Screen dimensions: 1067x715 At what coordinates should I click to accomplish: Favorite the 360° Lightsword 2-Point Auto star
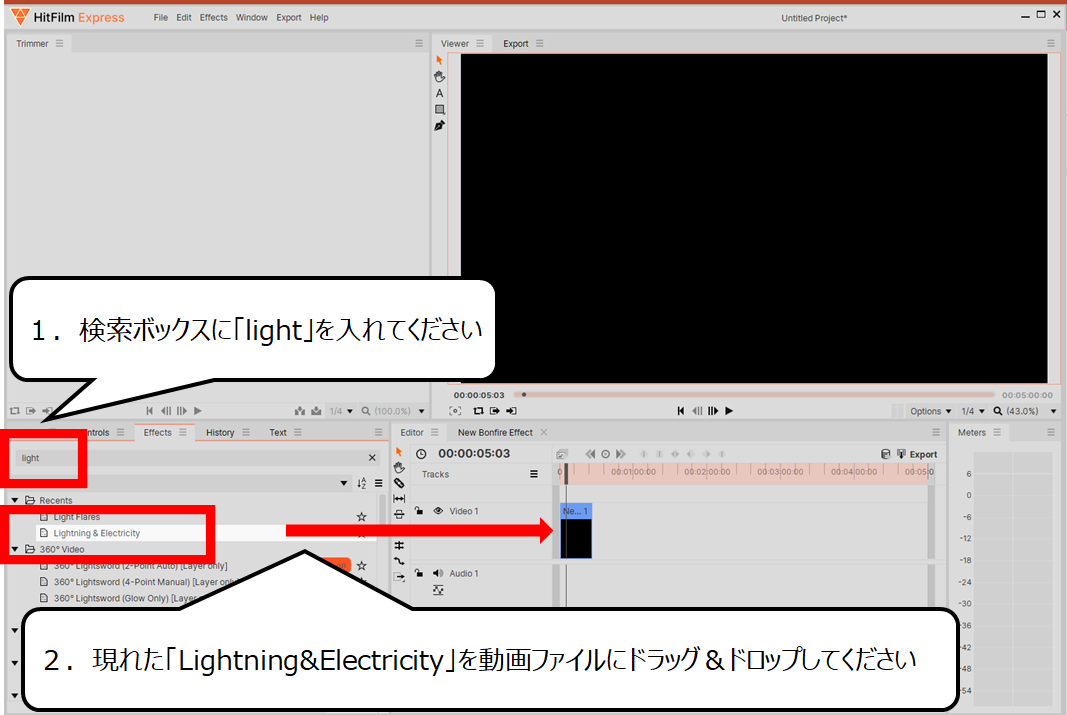point(361,566)
